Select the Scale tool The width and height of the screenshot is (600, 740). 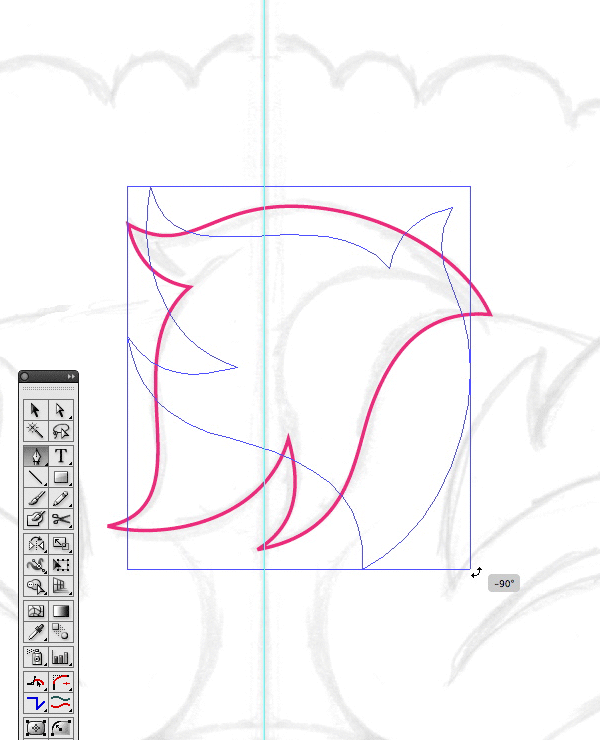[x=61, y=544]
